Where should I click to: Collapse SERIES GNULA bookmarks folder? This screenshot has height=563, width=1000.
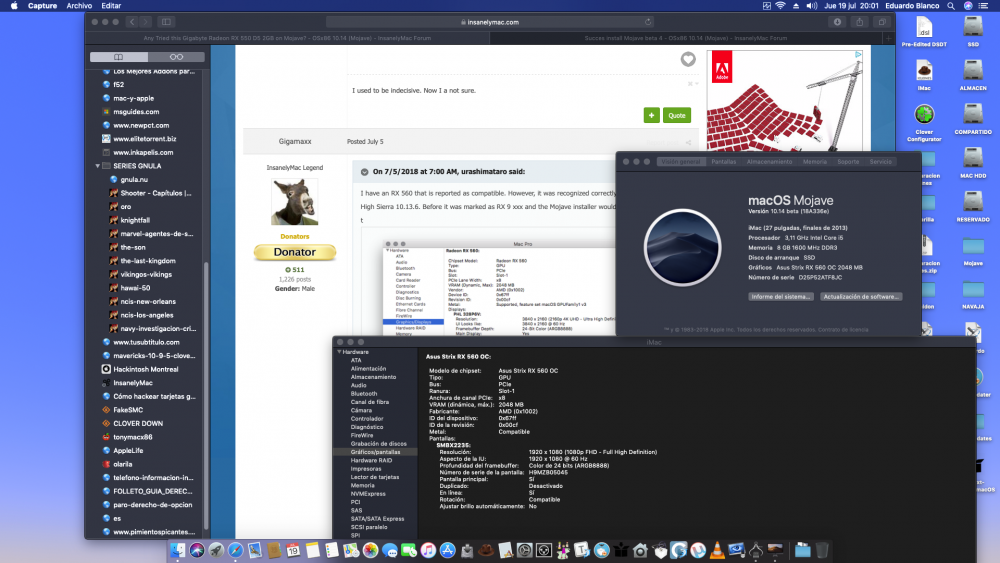click(98, 166)
